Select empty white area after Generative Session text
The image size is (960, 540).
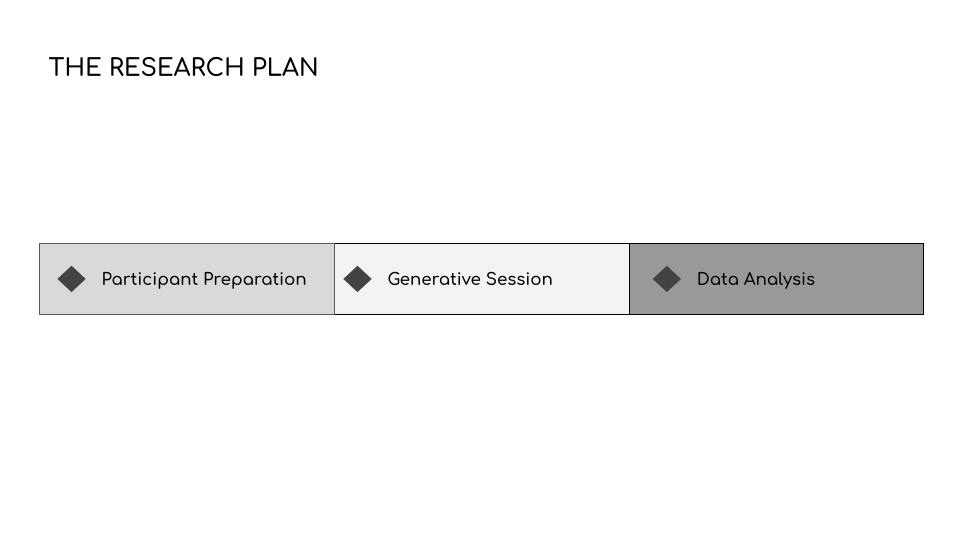click(591, 279)
